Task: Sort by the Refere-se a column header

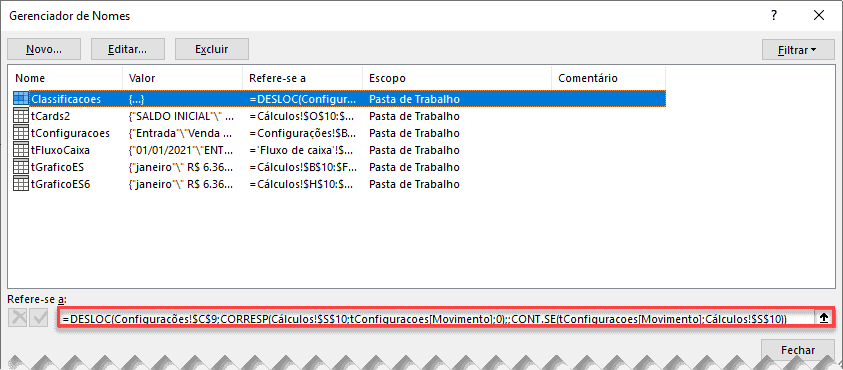Action: tap(303, 79)
